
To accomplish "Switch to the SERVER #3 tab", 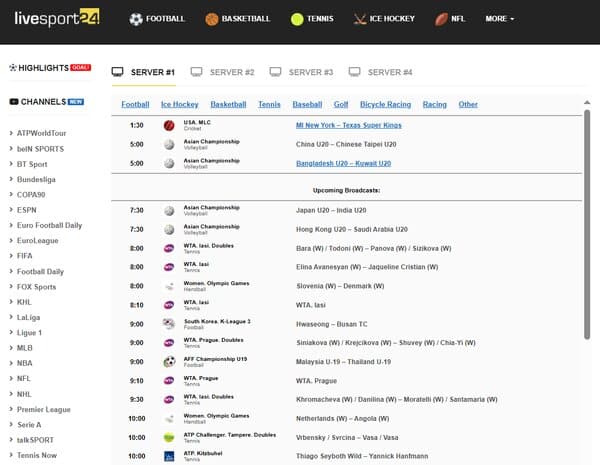I will [x=302, y=72].
